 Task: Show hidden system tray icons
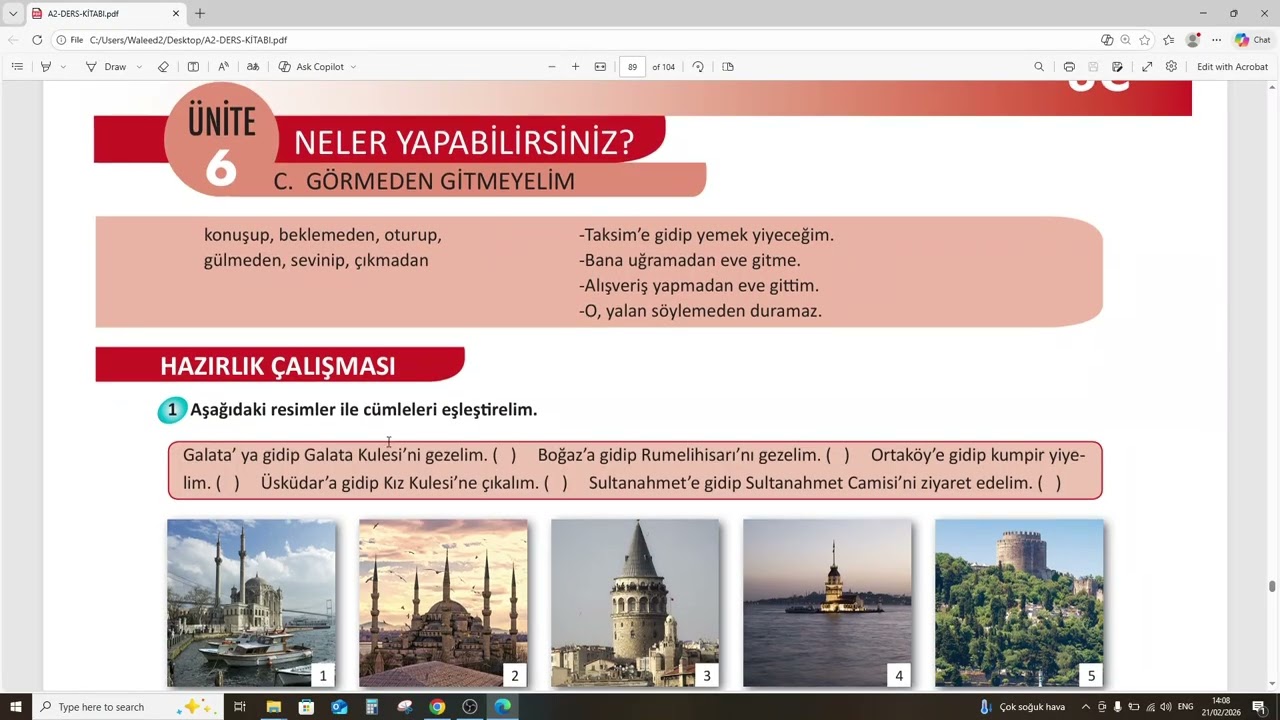tap(1085, 707)
